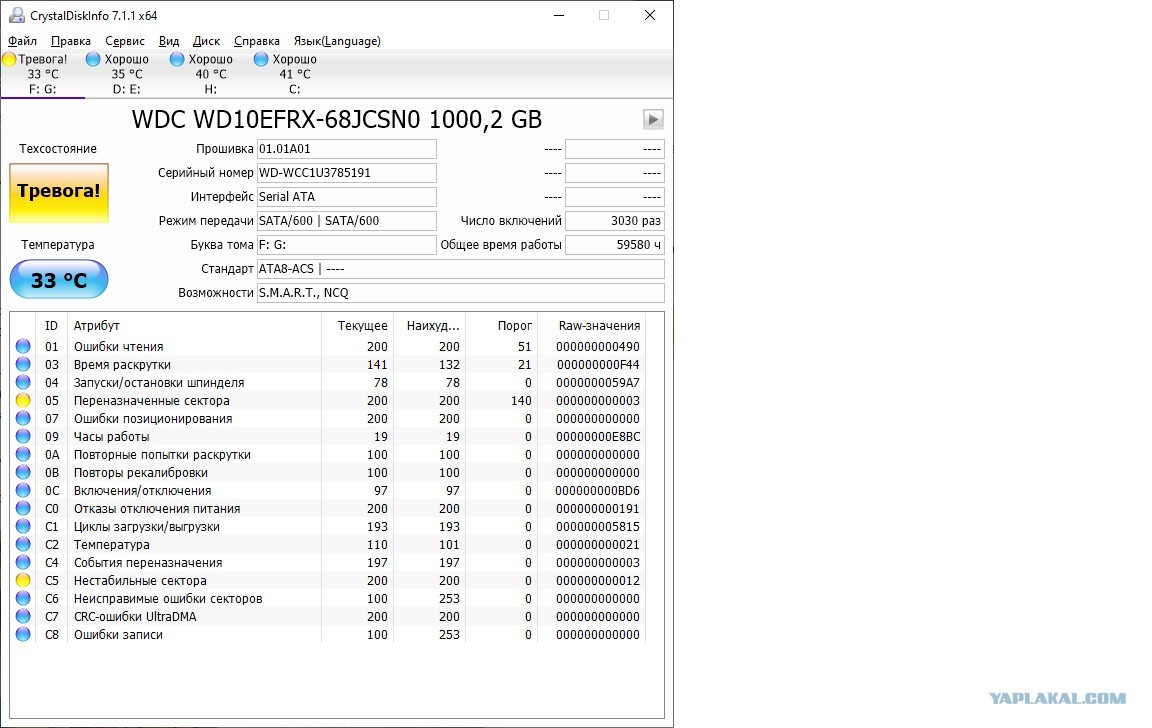Click the transfer mode field SATA/600 | SATA/600
The image size is (1152, 728).
pos(347,221)
